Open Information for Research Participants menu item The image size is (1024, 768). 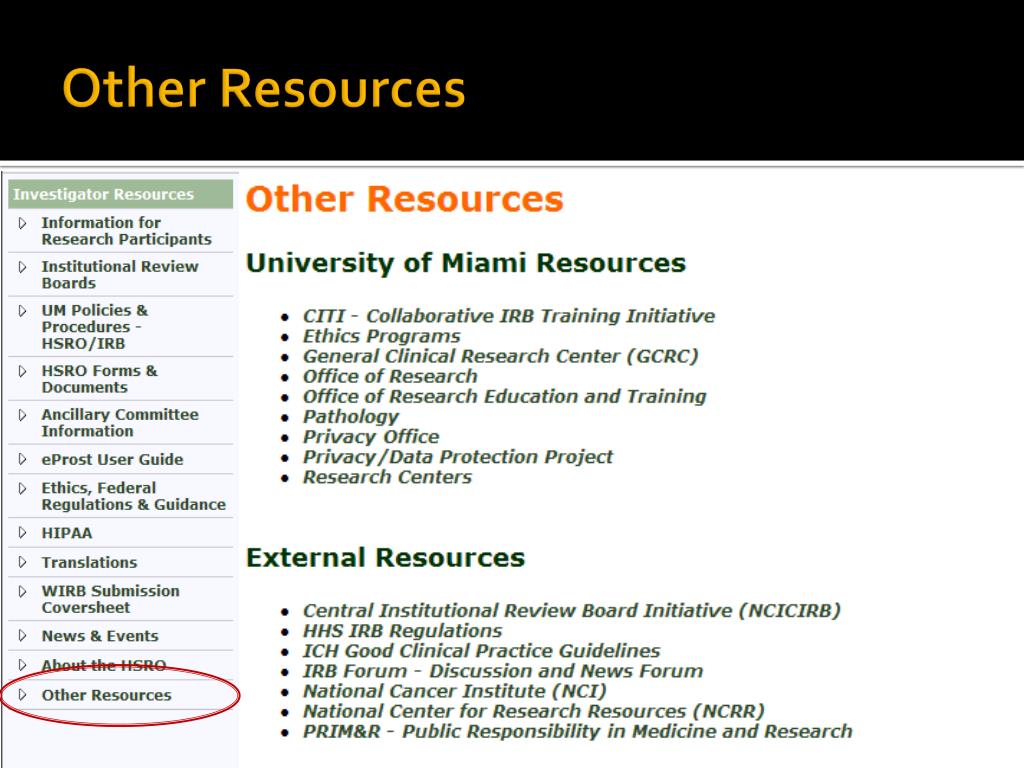coord(126,231)
